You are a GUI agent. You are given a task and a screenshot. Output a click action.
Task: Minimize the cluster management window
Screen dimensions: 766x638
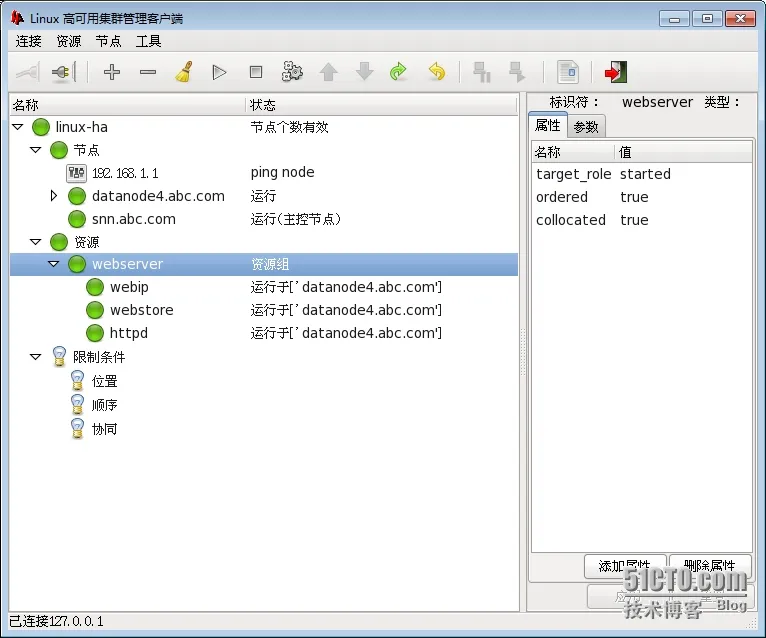tap(674, 19)
